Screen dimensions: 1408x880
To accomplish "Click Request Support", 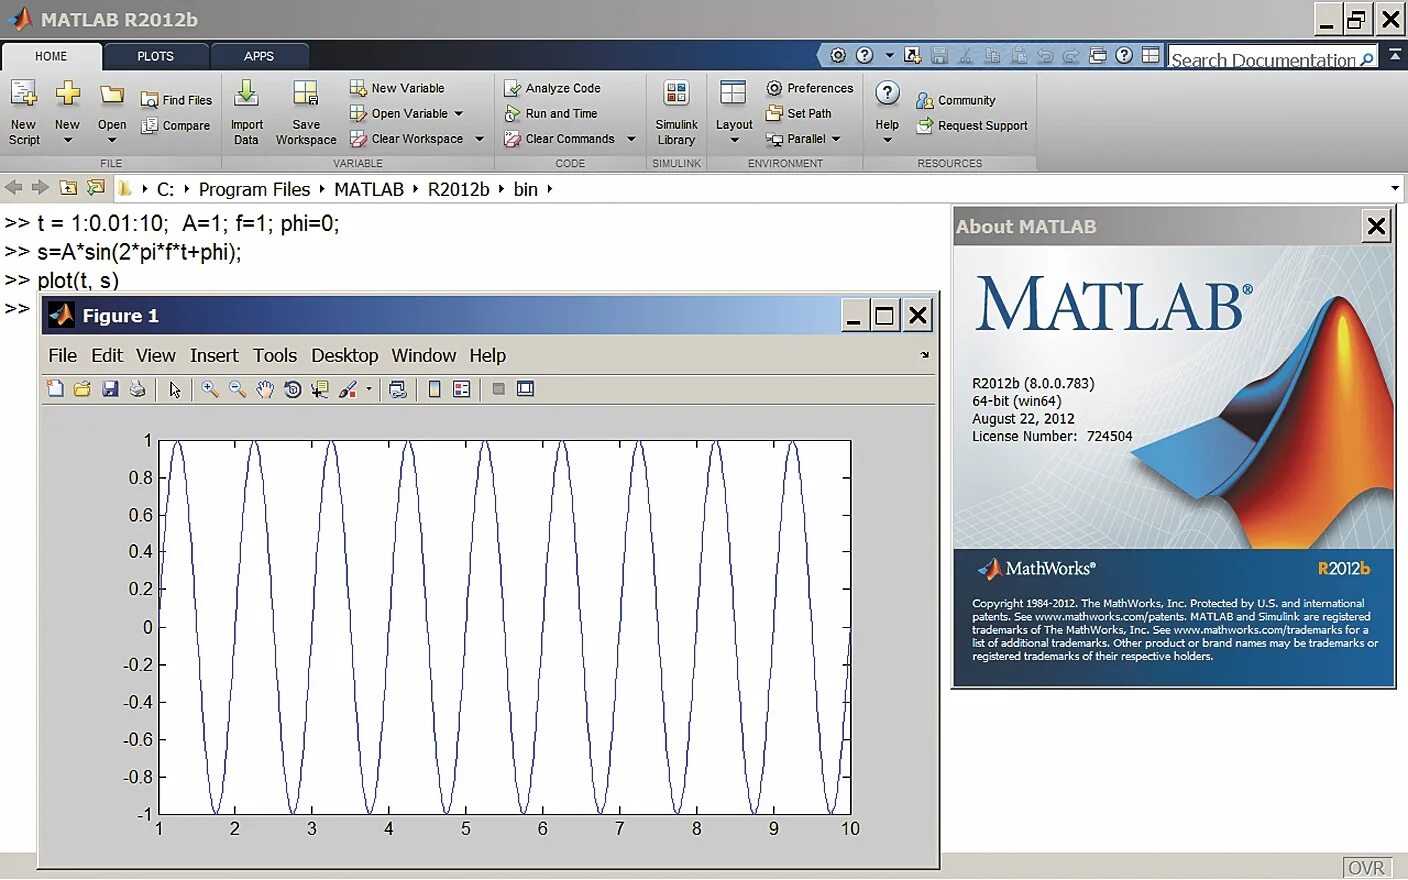I will tap(972, 126).
